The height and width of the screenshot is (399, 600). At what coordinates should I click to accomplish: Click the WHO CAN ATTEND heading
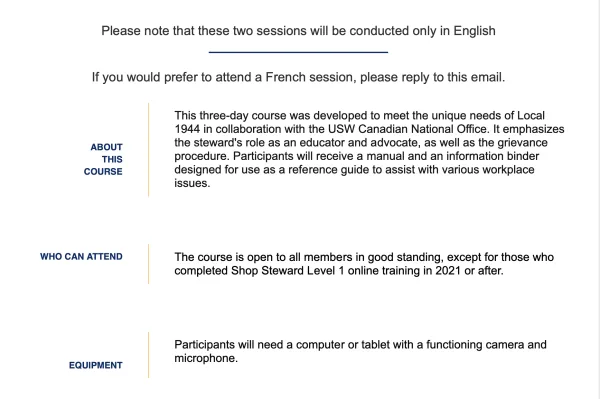pyautogui.click(x=81, y=256)
